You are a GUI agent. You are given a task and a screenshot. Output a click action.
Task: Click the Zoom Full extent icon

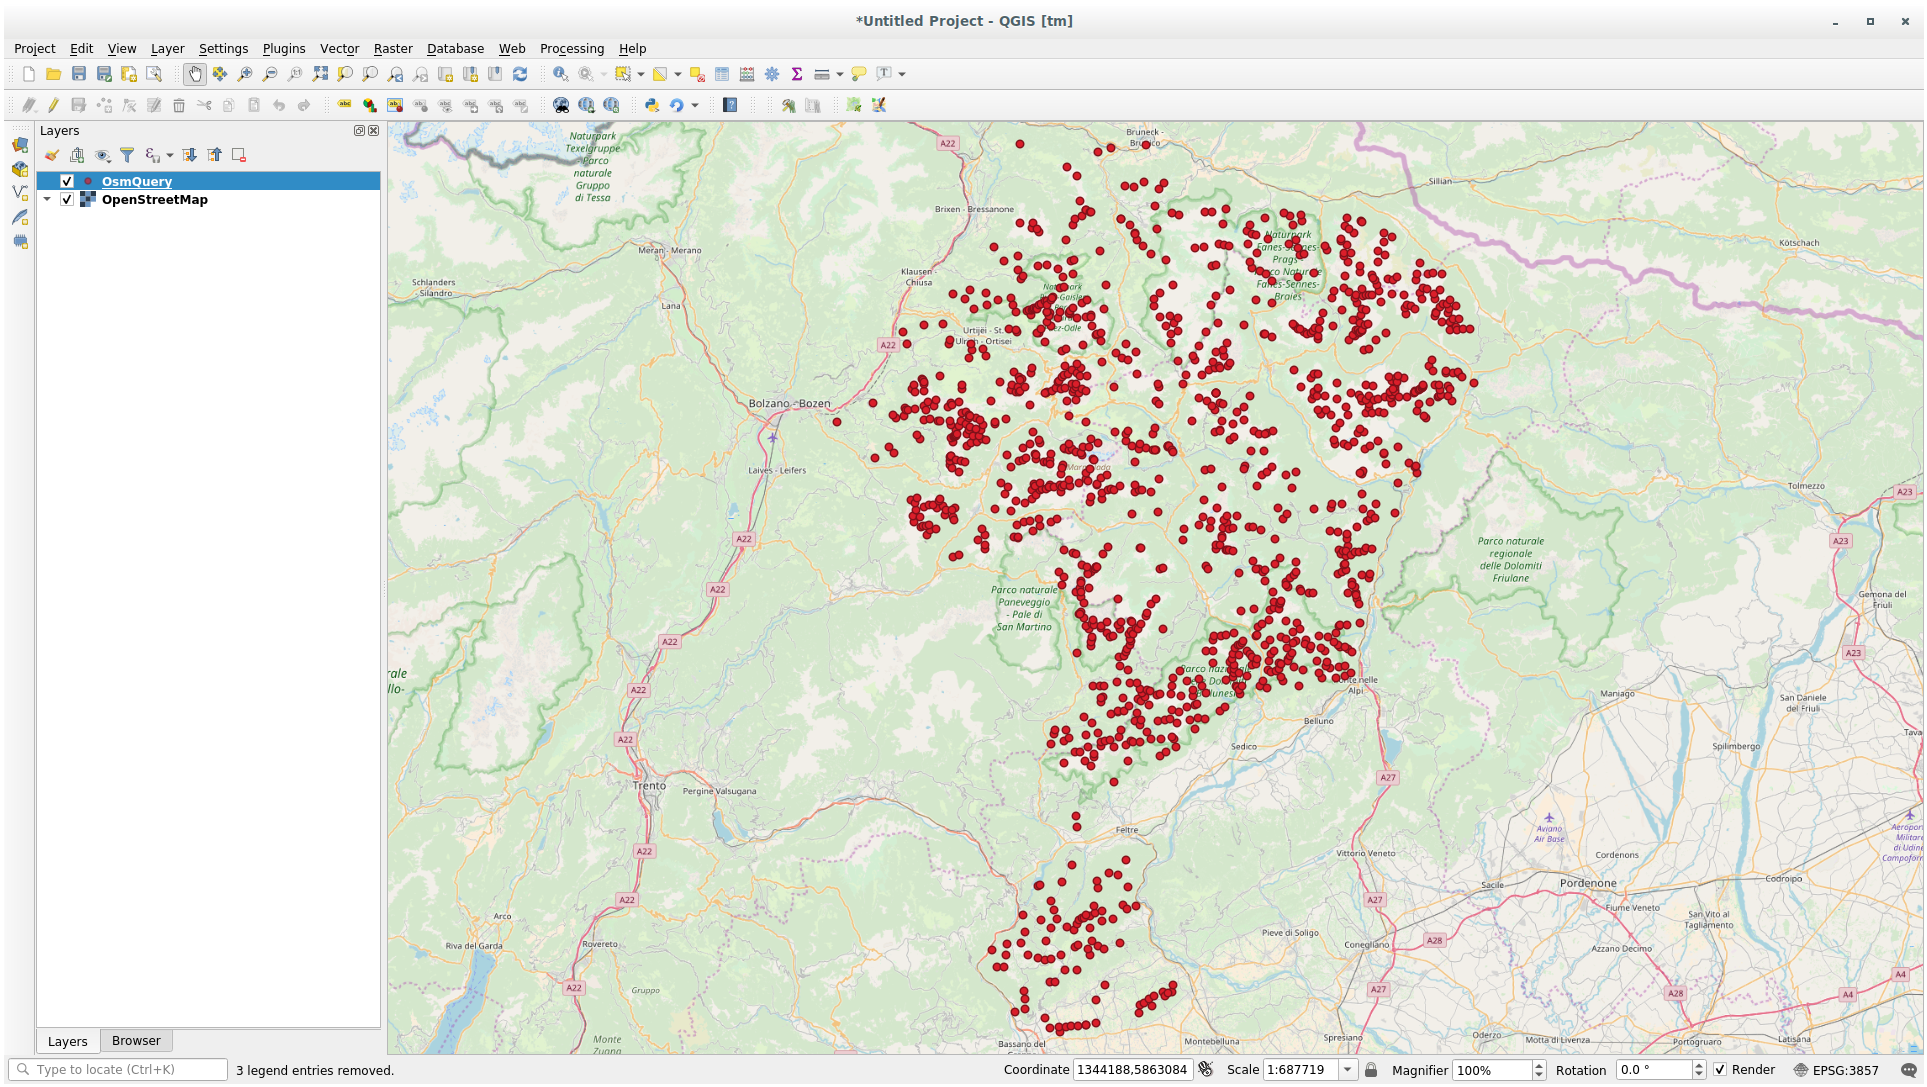(x=320, y=74)
